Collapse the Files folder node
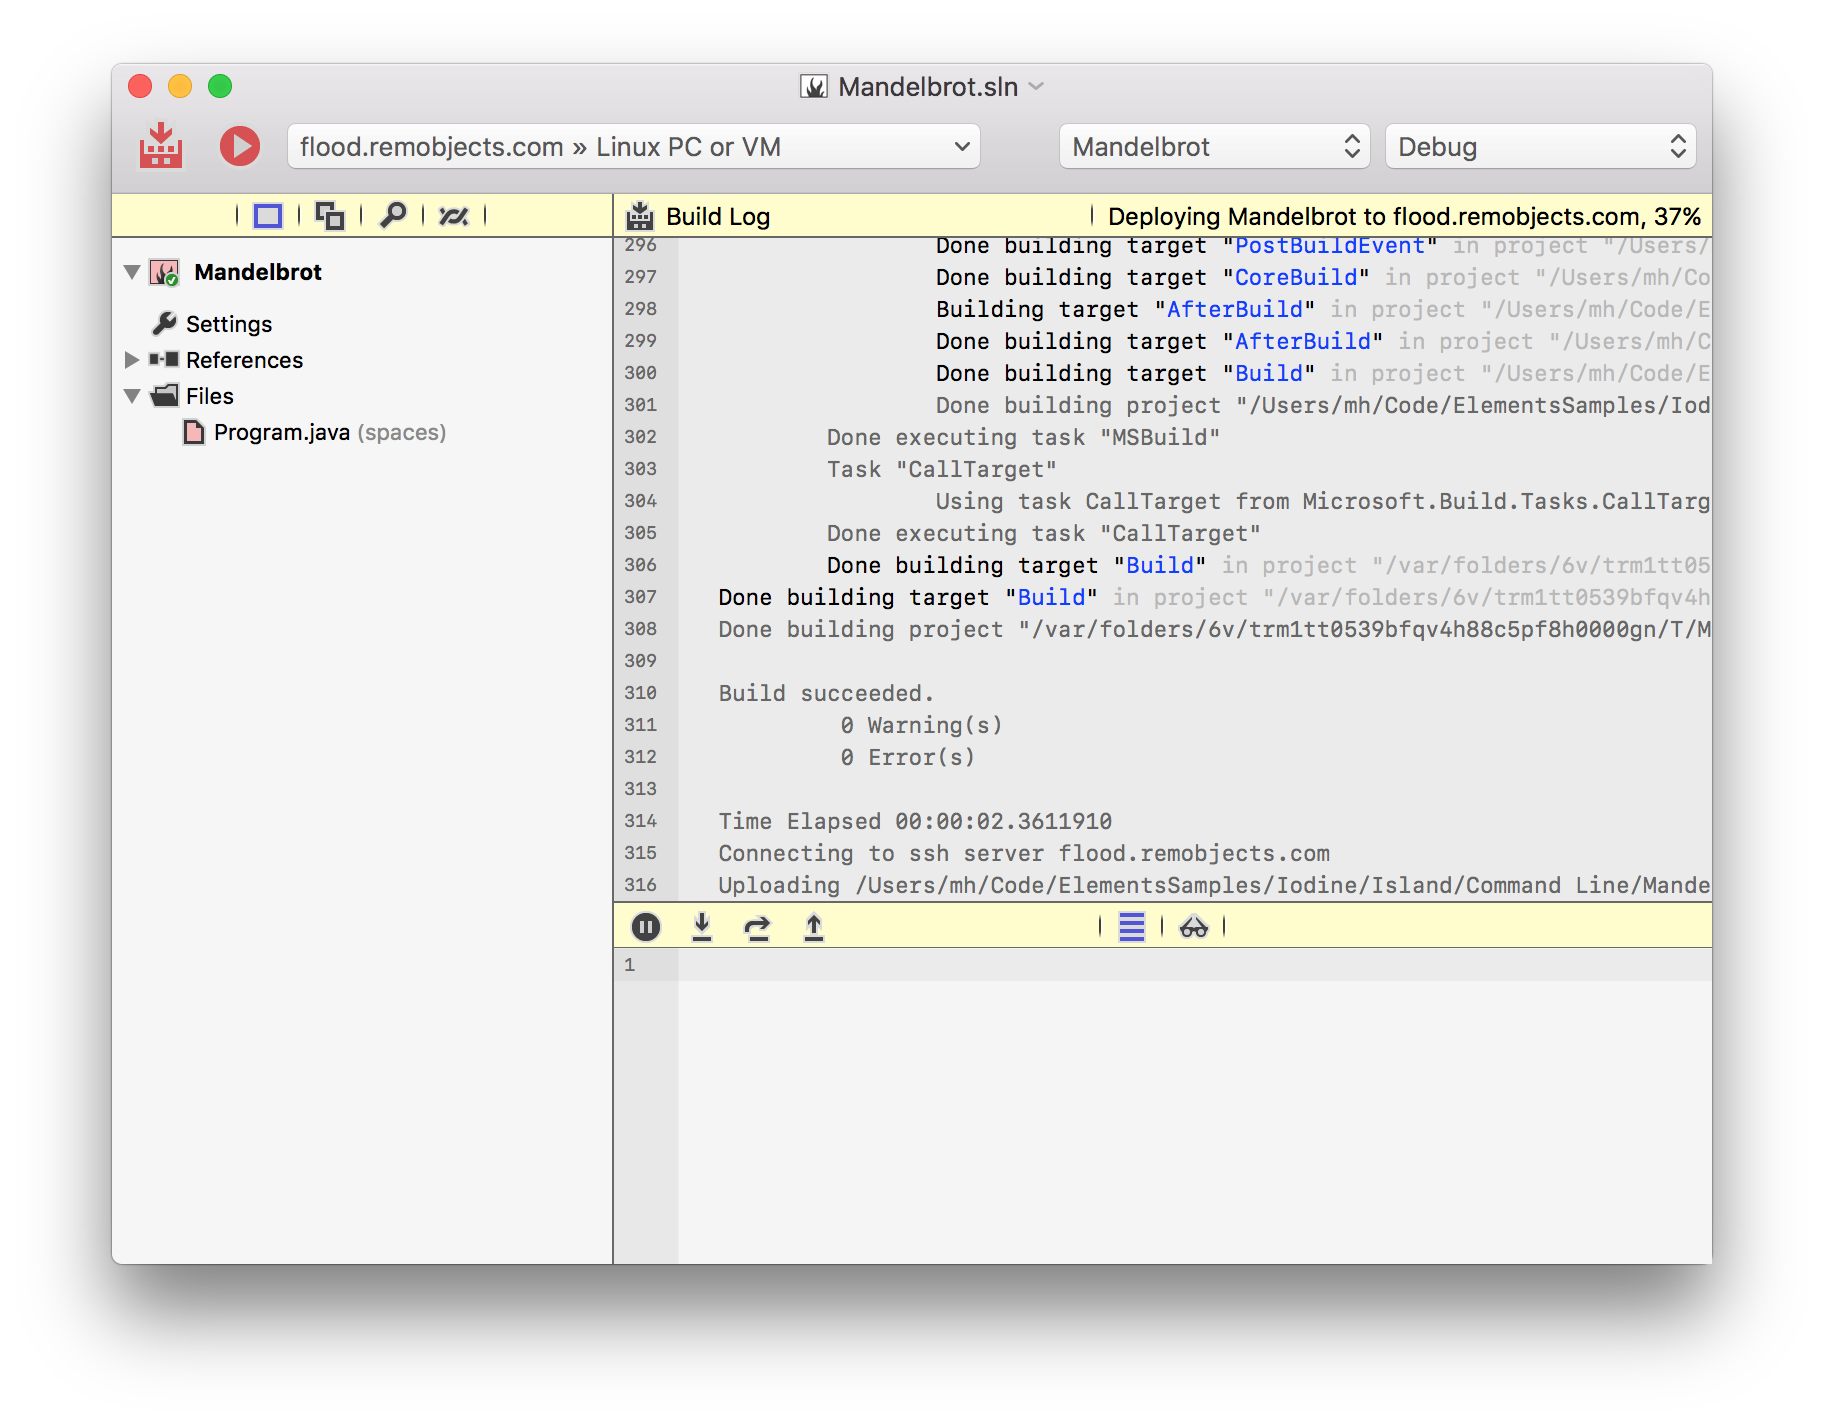The image size is (1824, 1424). pyautogui.click(x=132, y=396)
